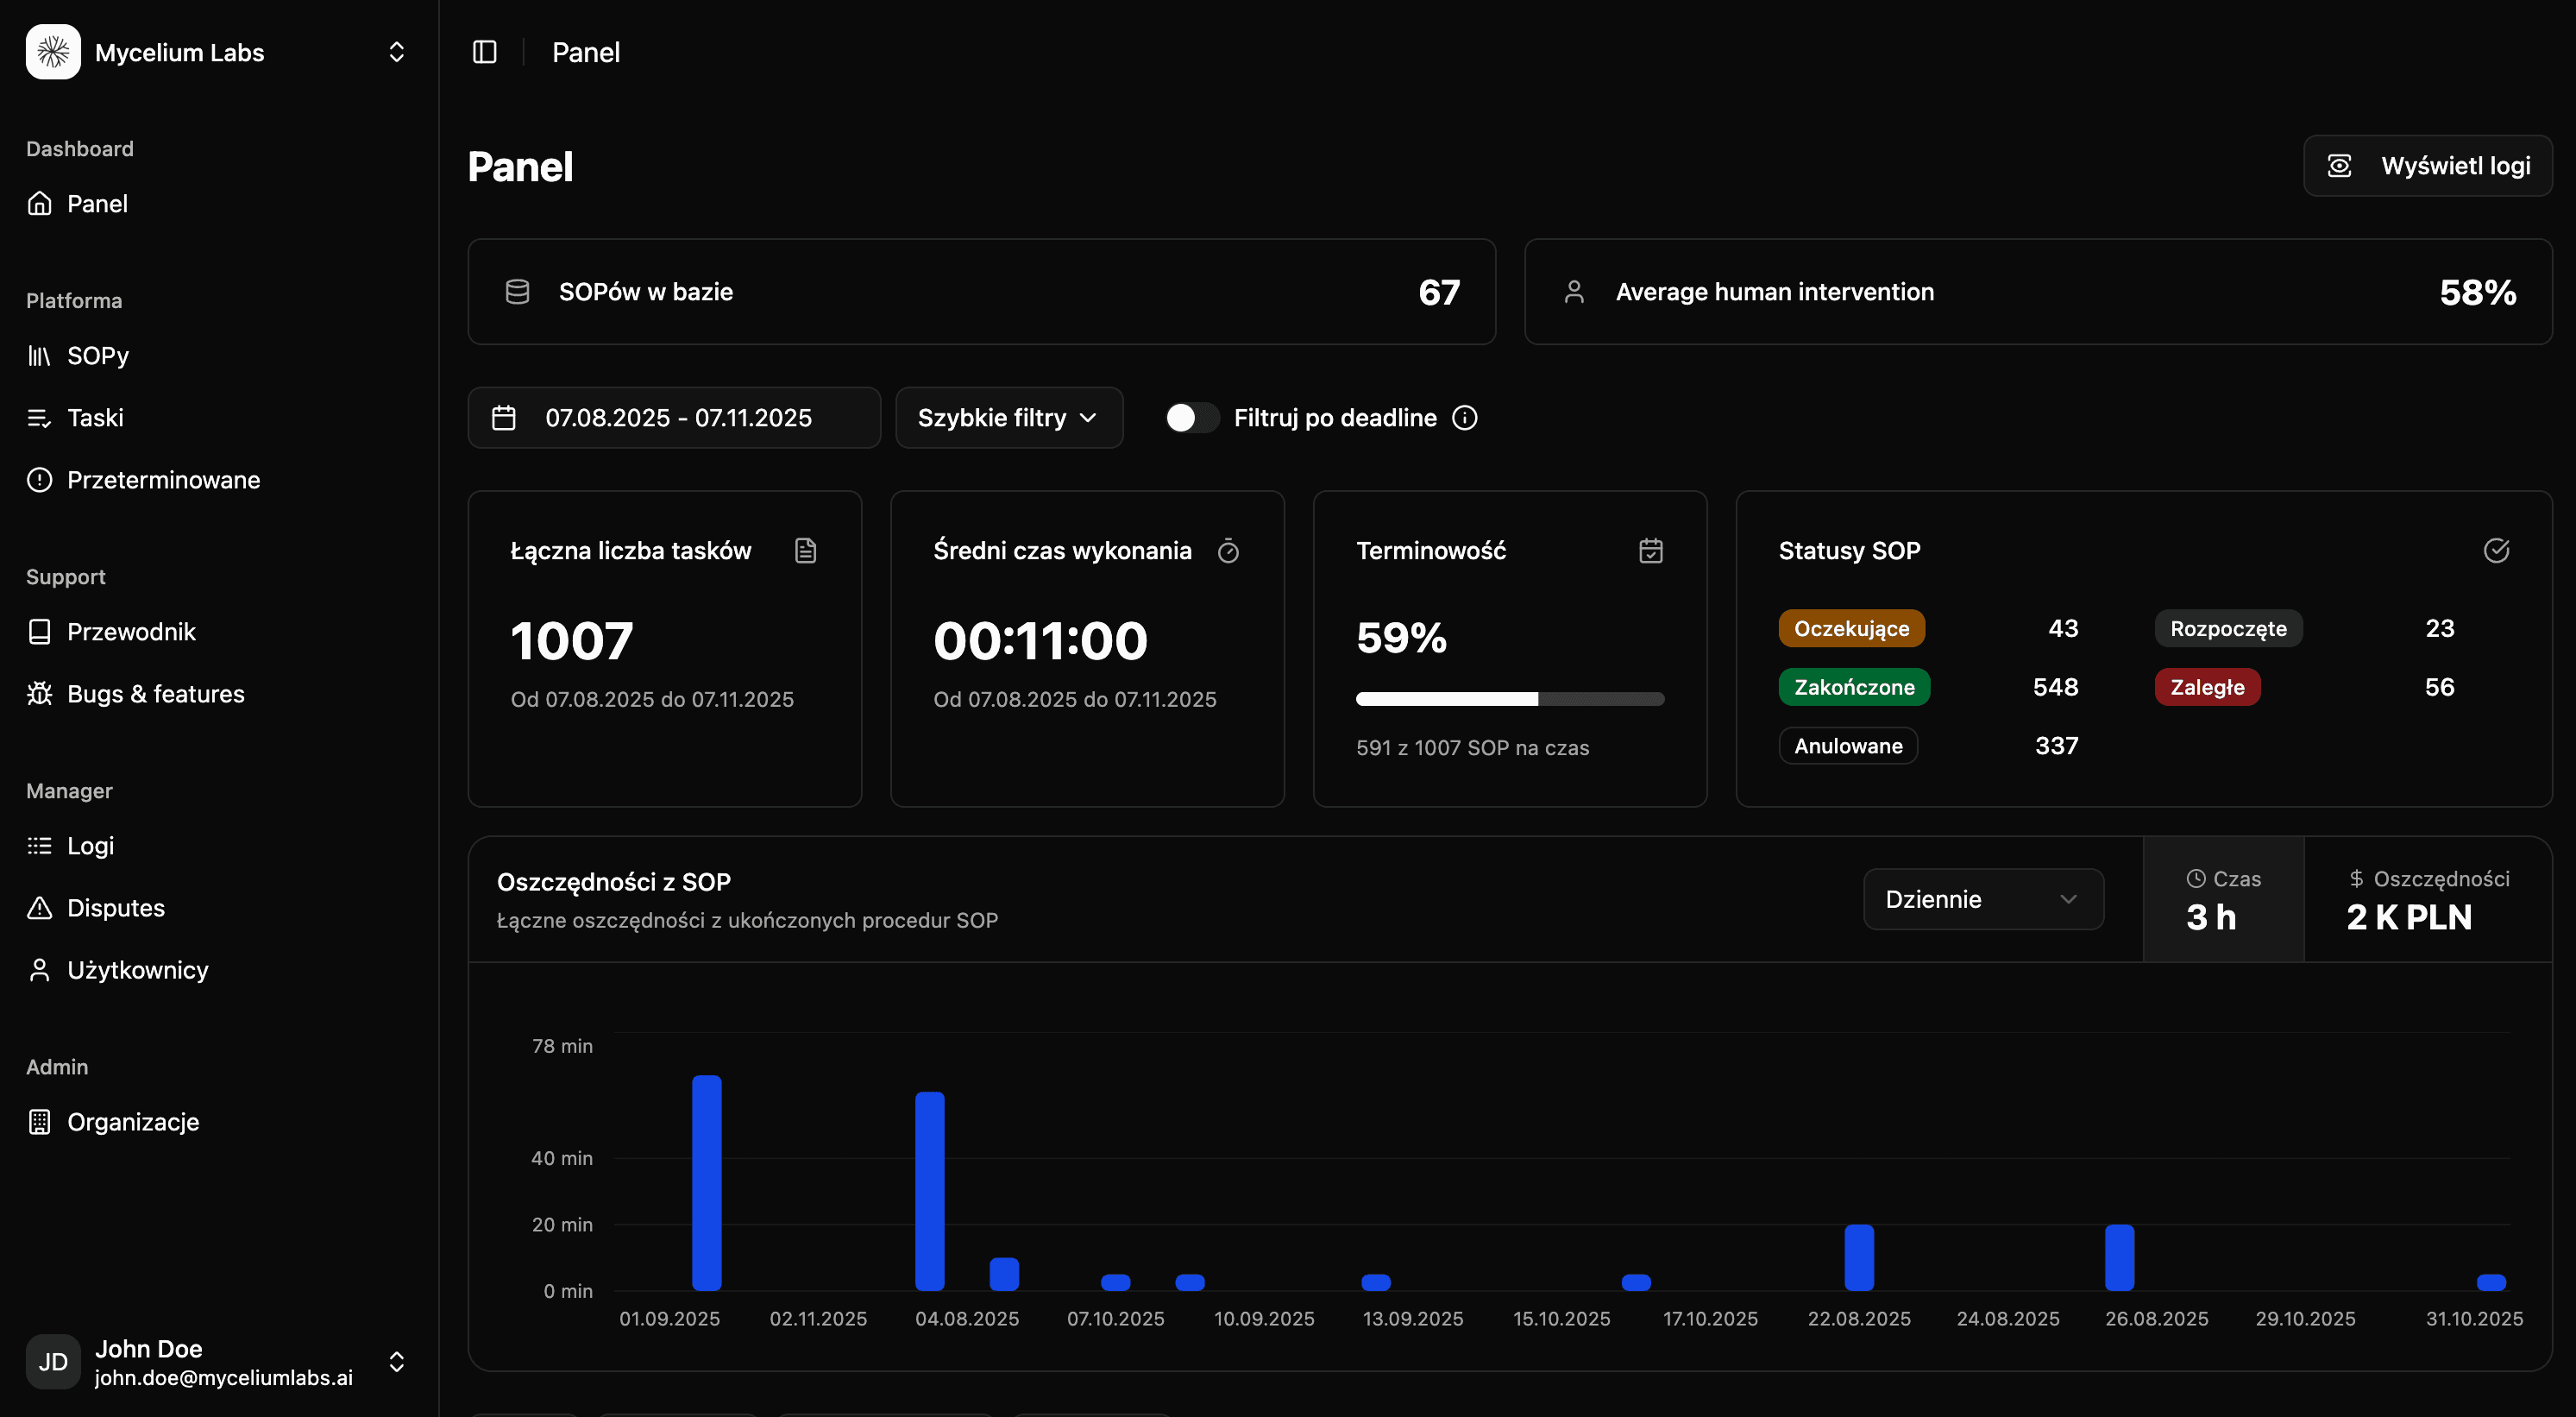Click the document icon on Łączna liczba tasków

[805, 551]
